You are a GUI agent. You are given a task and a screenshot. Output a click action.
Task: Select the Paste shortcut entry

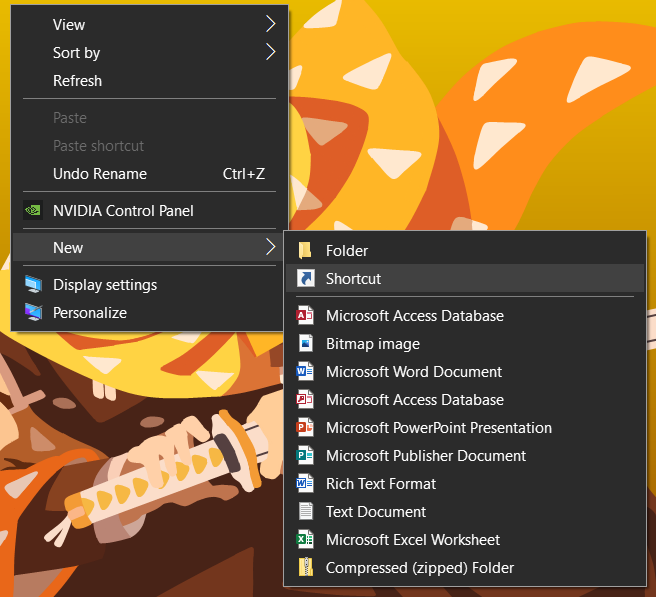(150, 146)
